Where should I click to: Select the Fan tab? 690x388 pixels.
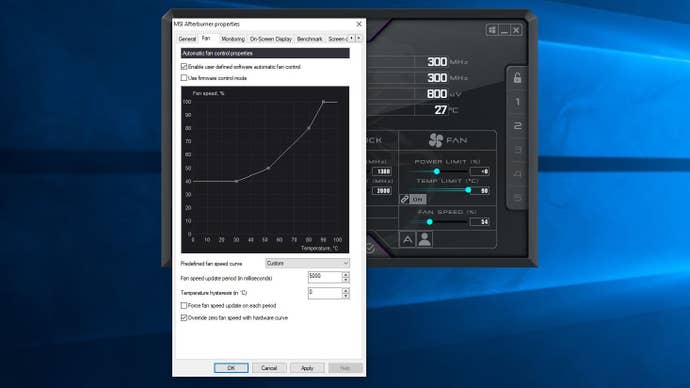click(x=206, y=38)
